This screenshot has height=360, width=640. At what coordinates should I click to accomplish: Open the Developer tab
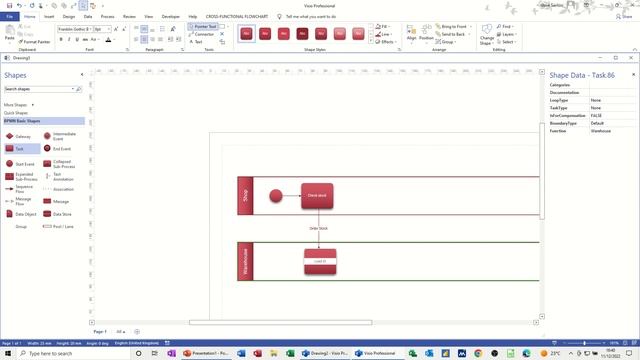click(x=171, y=17)
